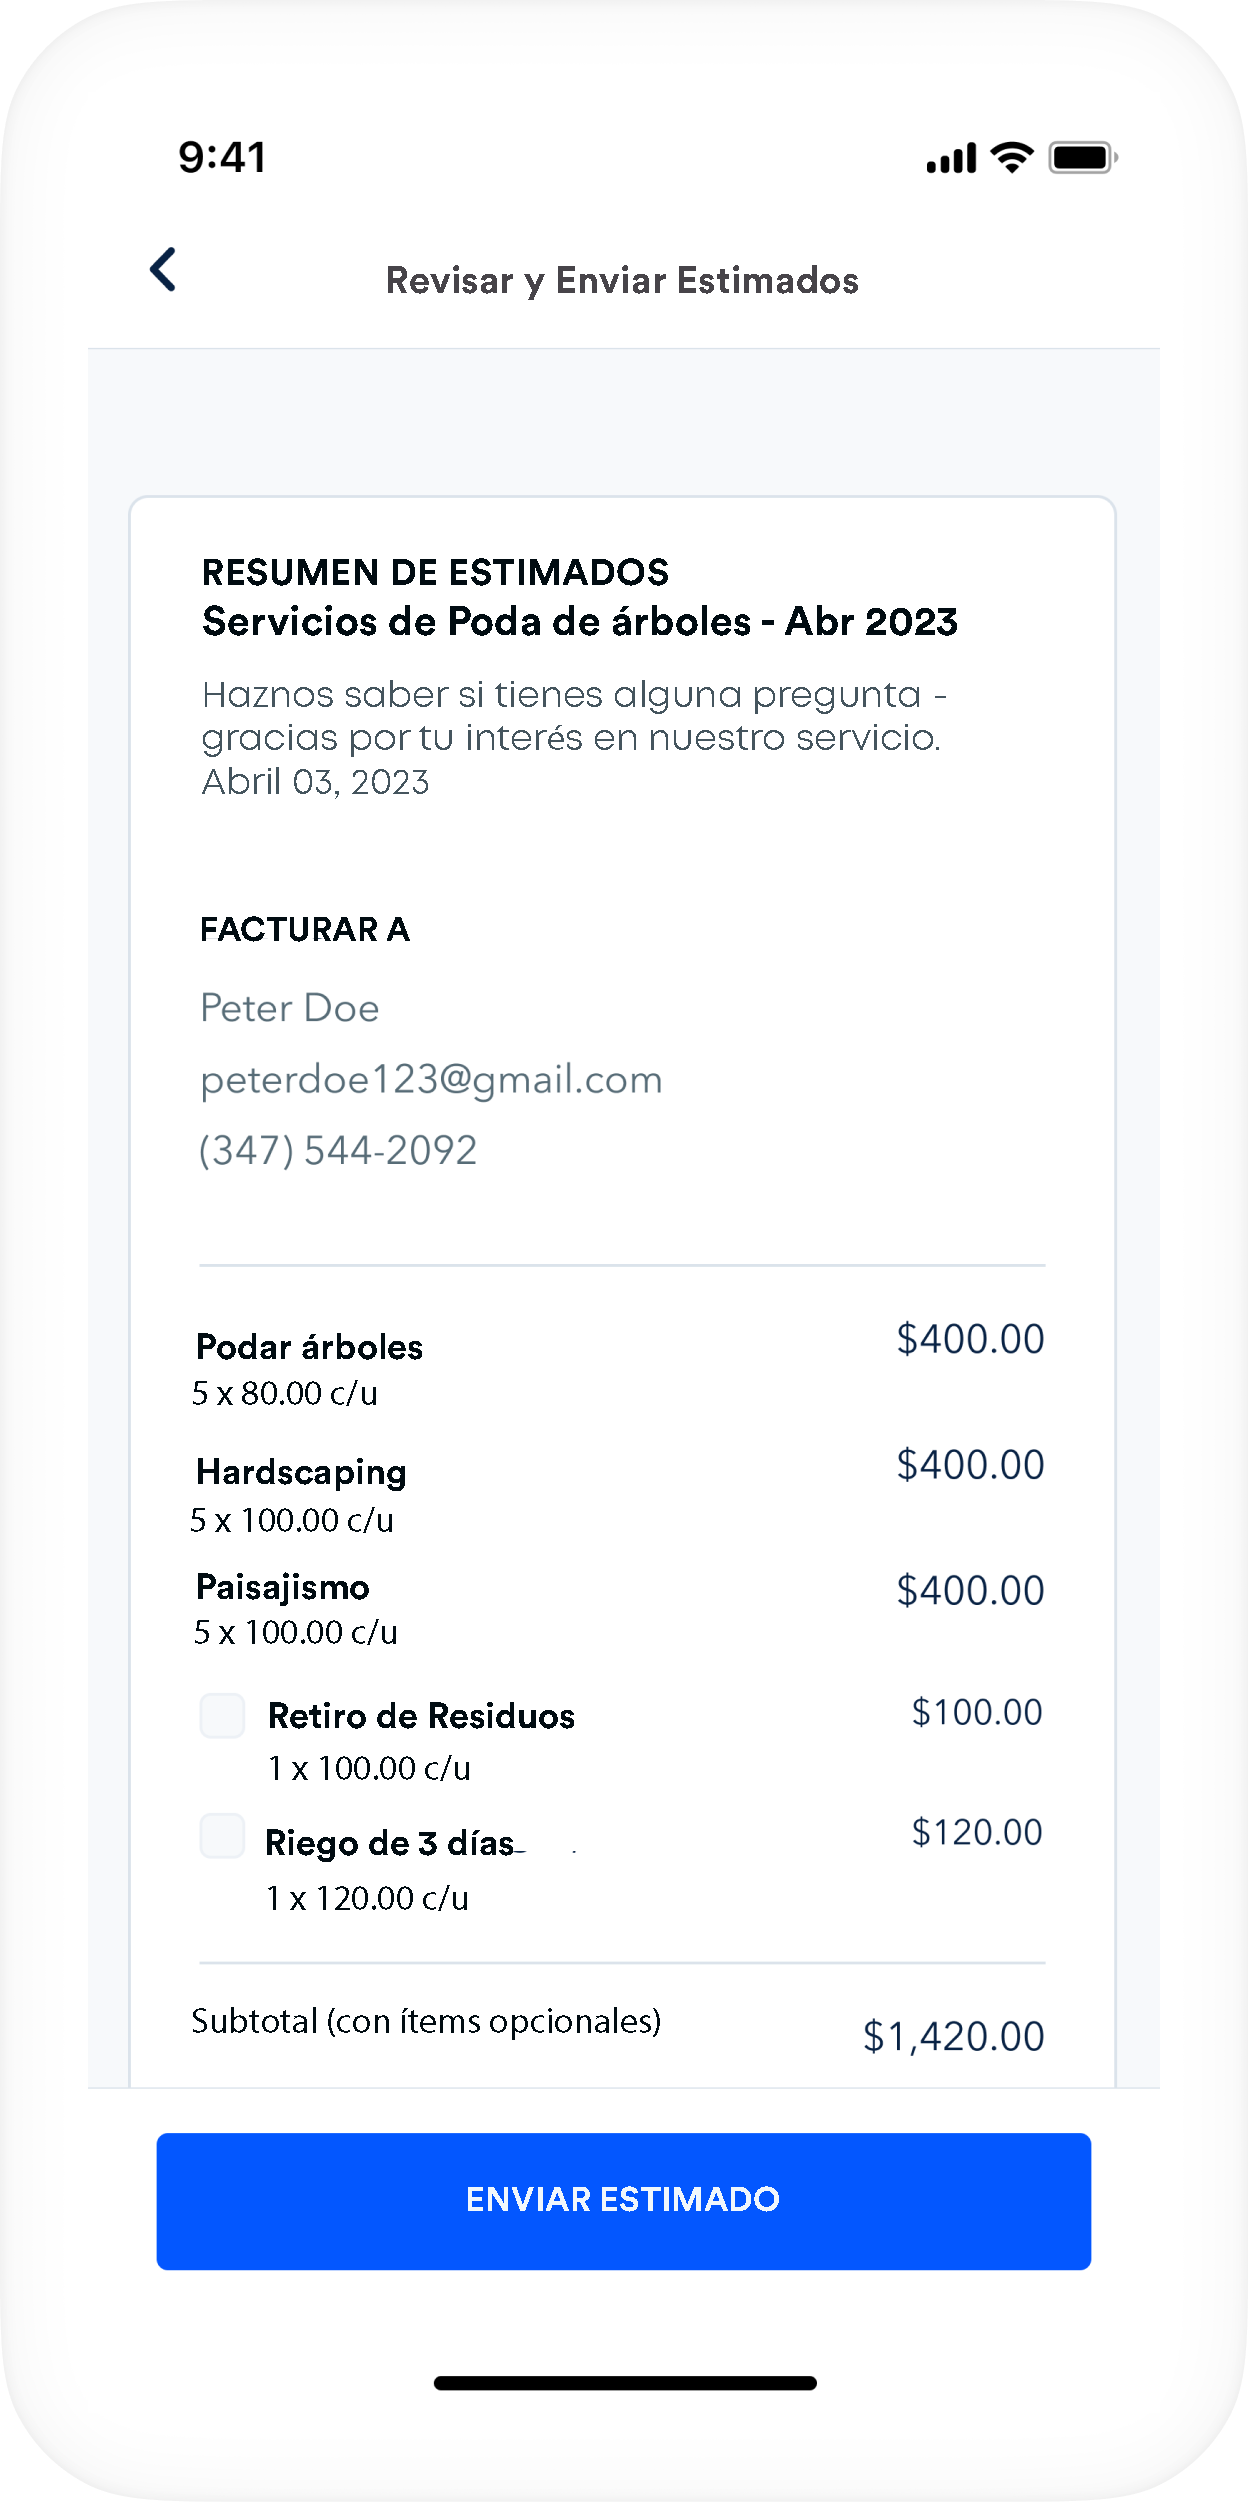Tap the $1,420.00 subtotal amount

tap(953, 2036)
